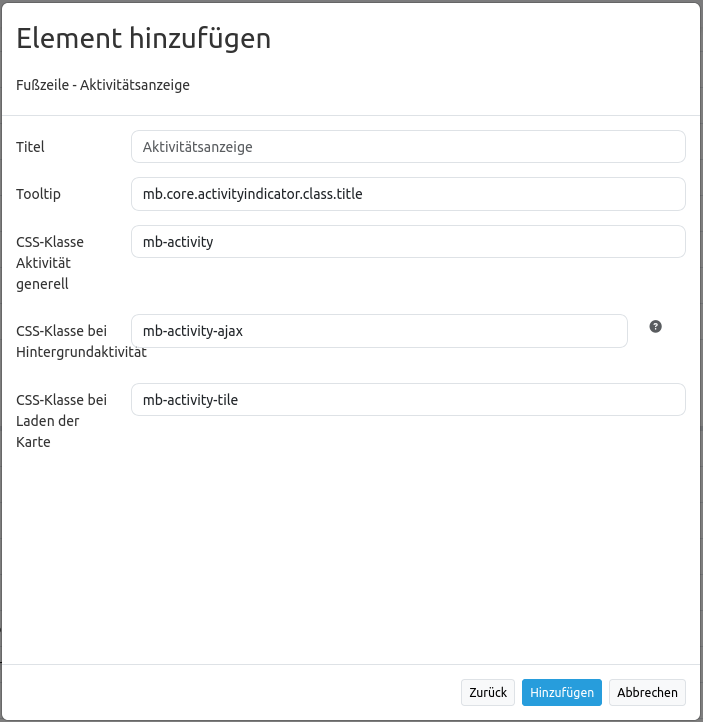Click the mb-activity-tile input field
Screen dimensions: 703x722
click(x=408, y=400)
